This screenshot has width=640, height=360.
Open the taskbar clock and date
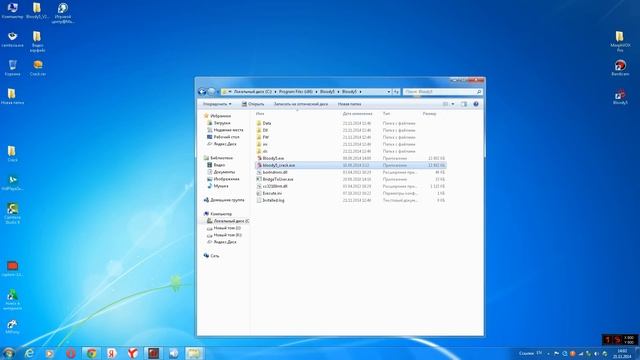[x=622, y=353]
